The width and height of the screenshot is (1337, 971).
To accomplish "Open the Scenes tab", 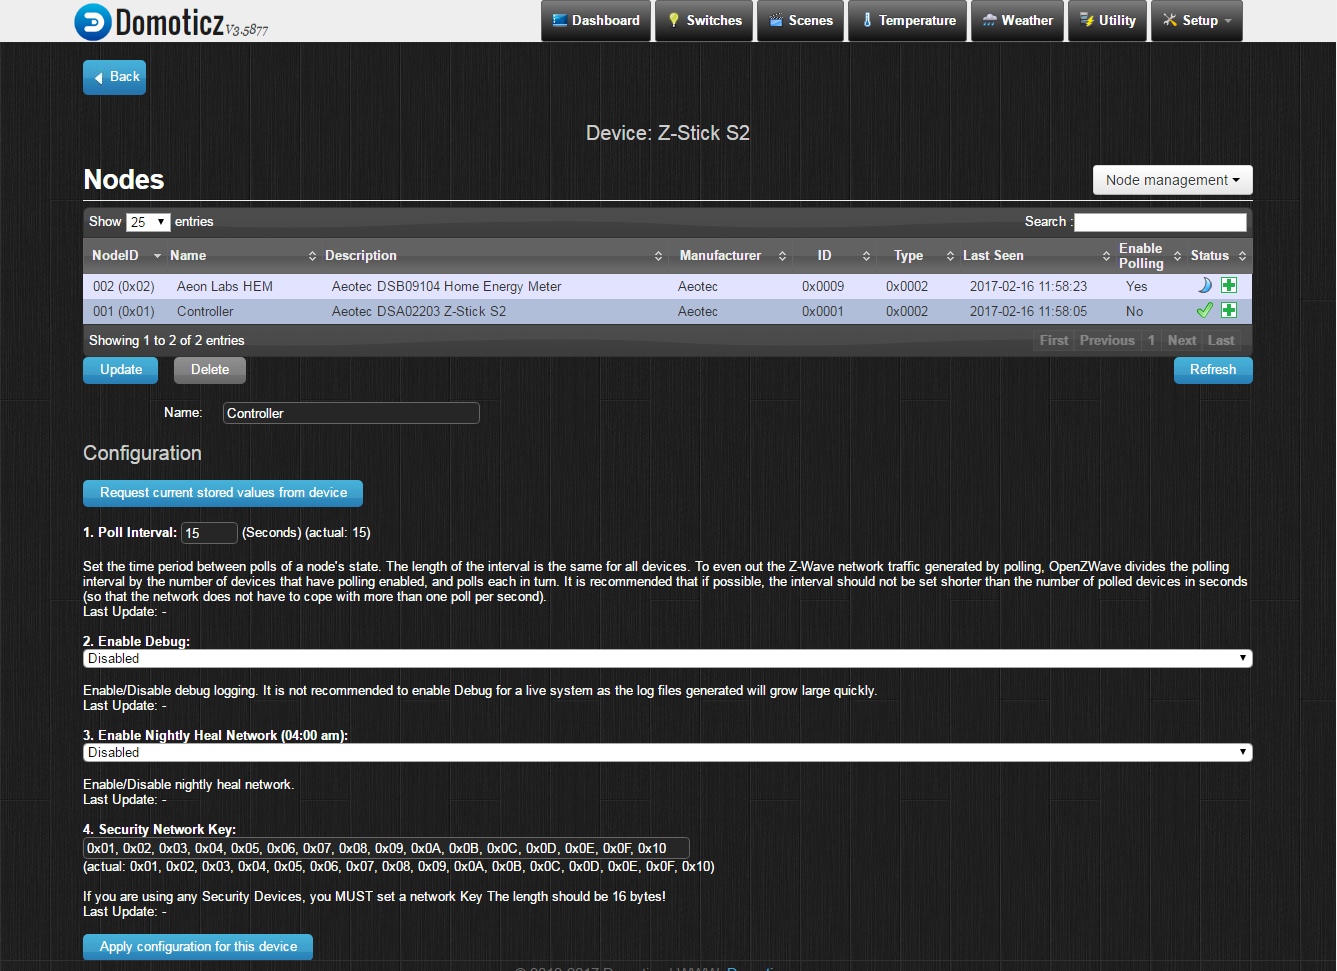I will (800, 21).
